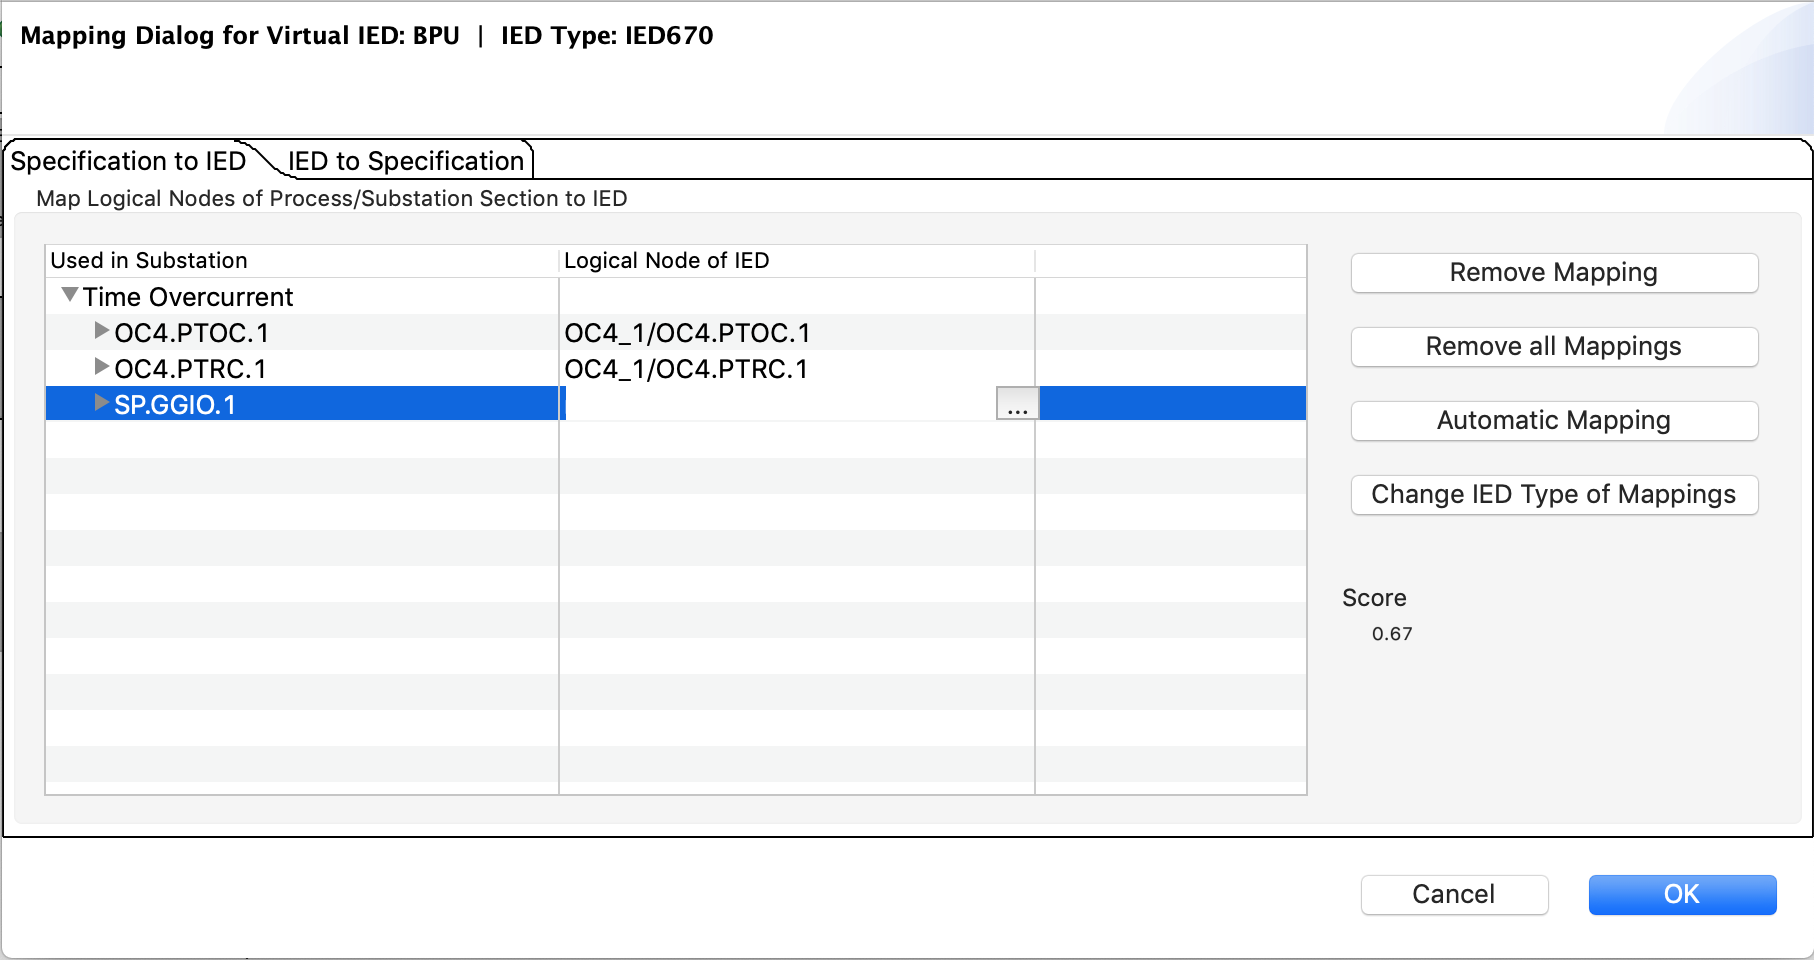Click Change IED Type of Mappings
Viewport: 1814px width, 960px height.
pos(1553,495)
